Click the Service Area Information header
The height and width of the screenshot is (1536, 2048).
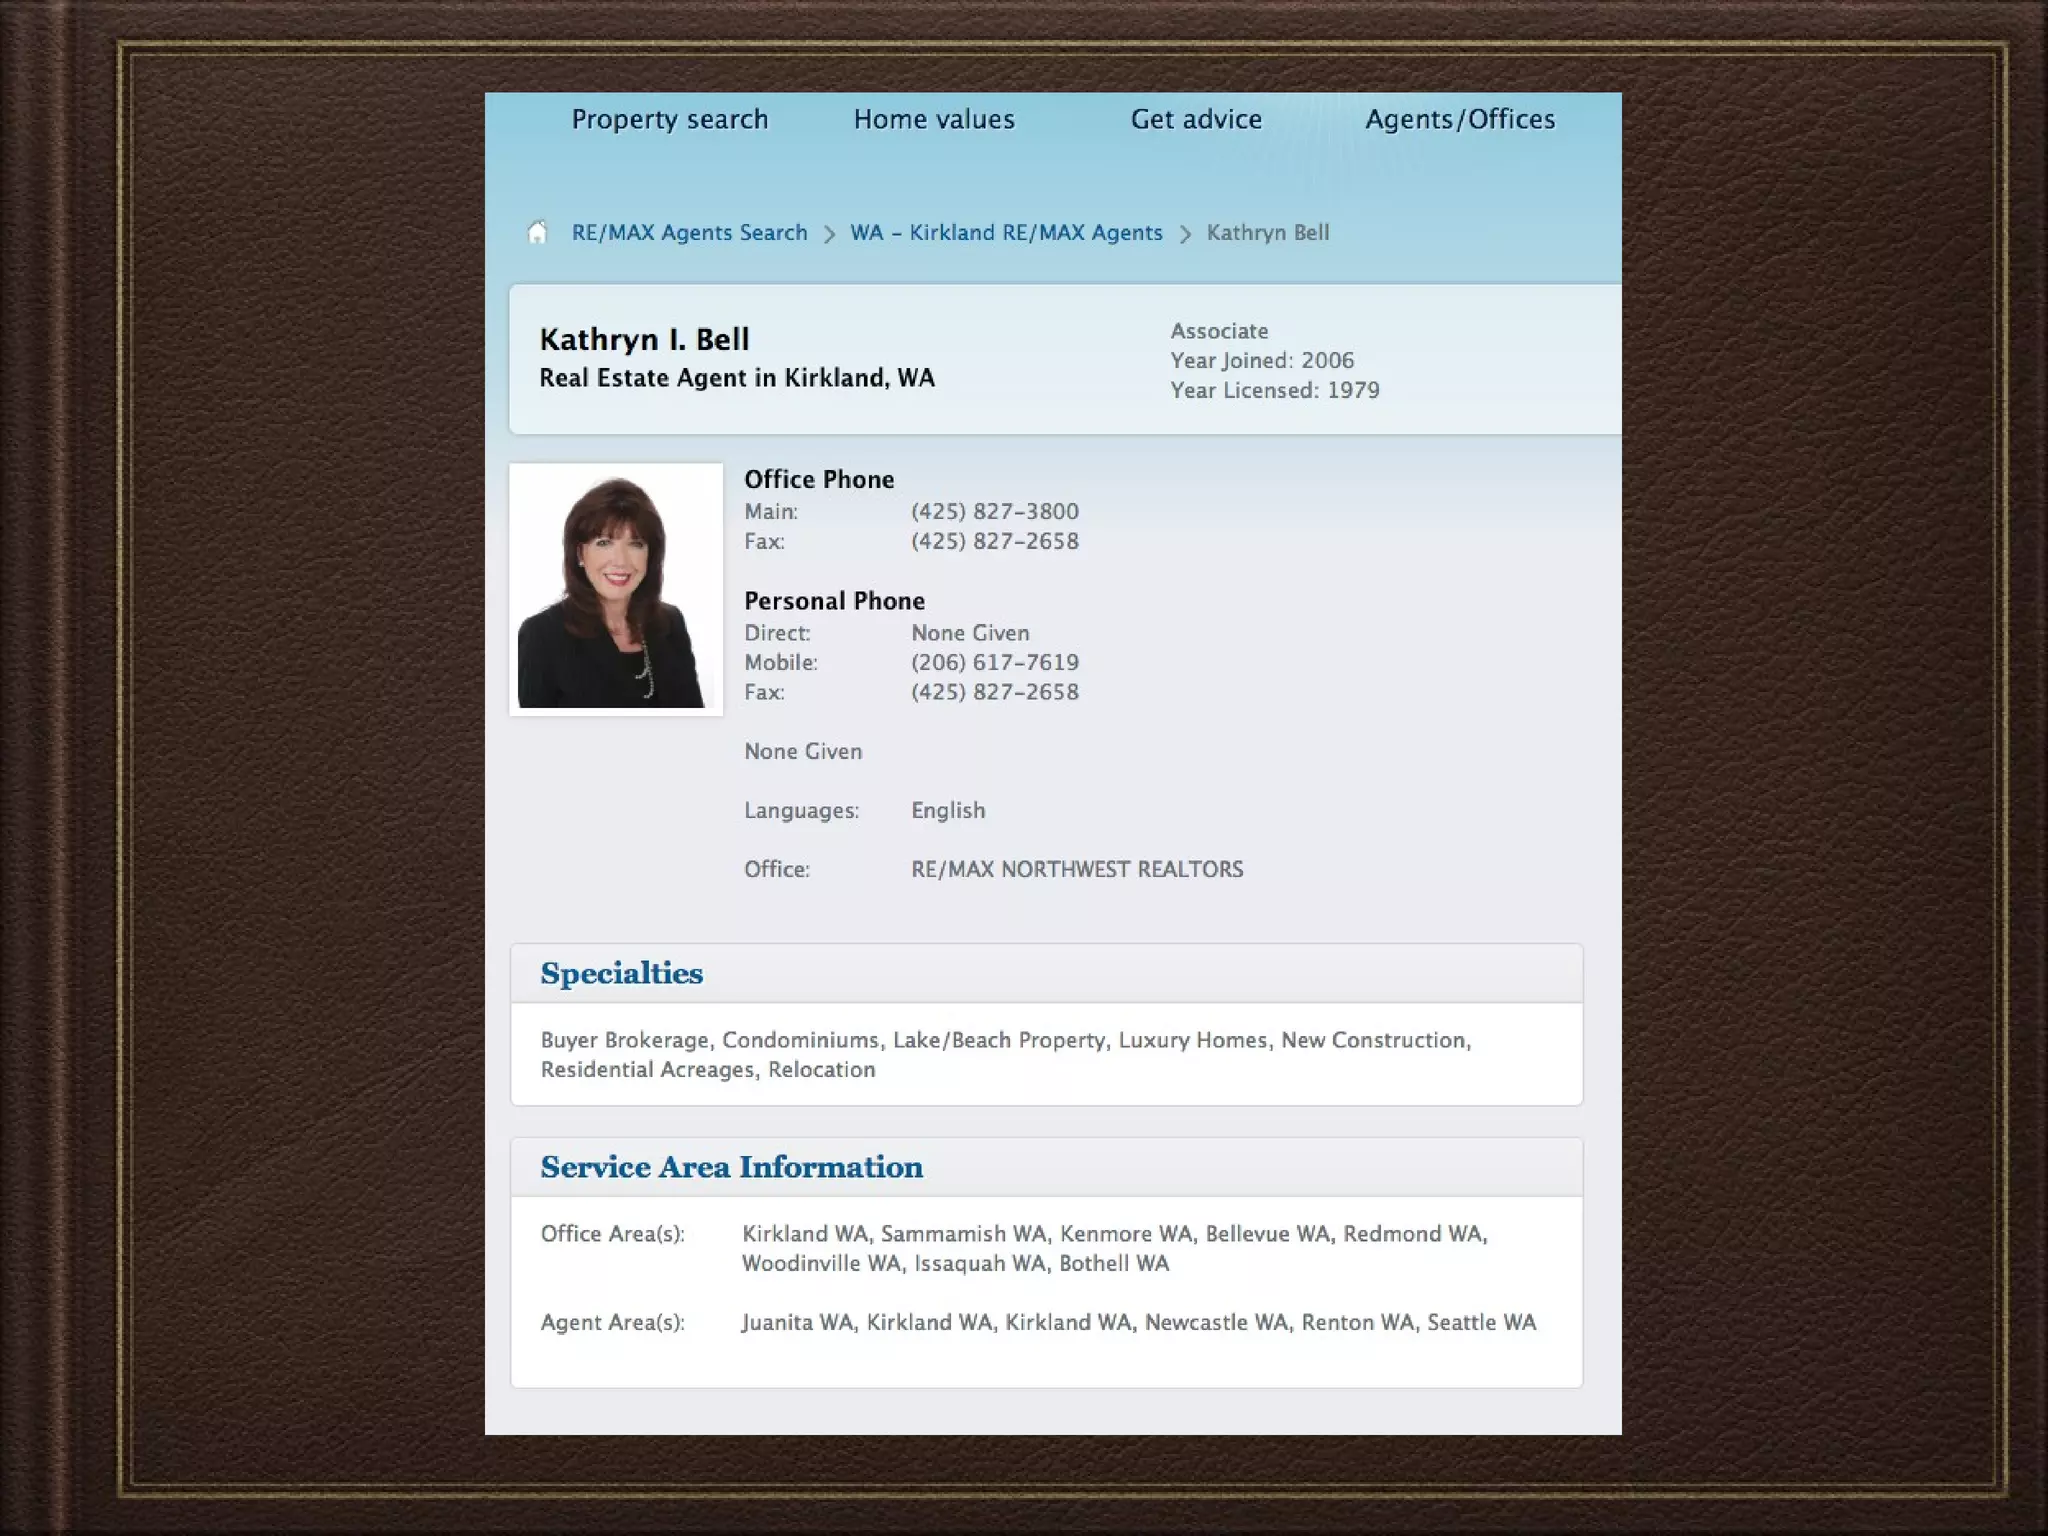(x=731, y=1167)
